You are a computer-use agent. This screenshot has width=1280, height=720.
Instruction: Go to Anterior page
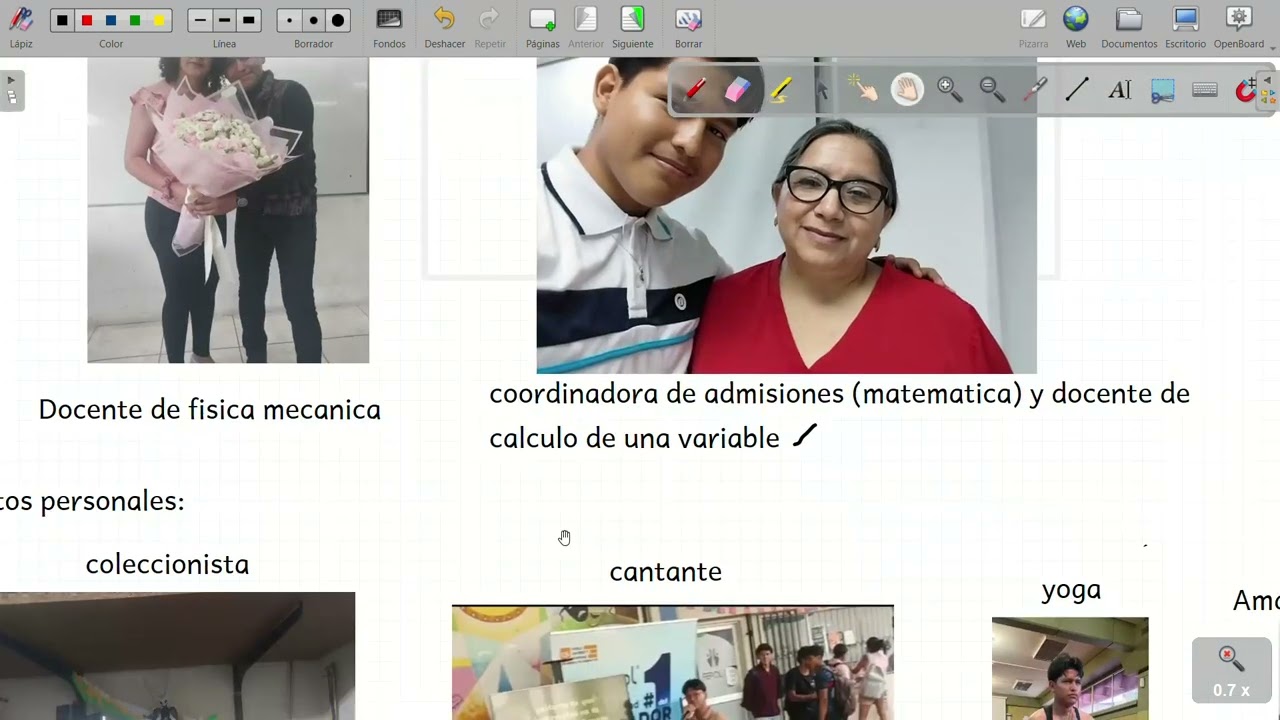[586, 26]
